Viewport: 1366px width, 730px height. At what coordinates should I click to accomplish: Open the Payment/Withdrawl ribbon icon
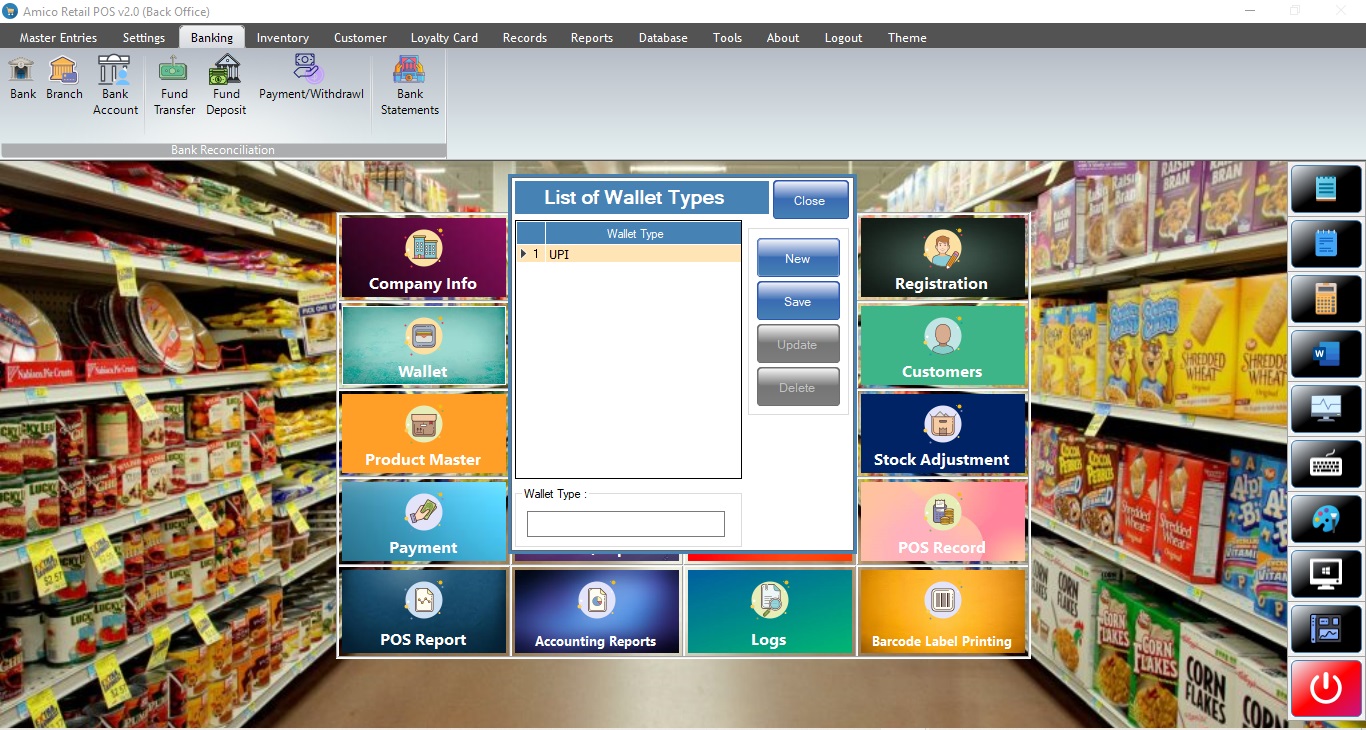[x=310, y=78]
